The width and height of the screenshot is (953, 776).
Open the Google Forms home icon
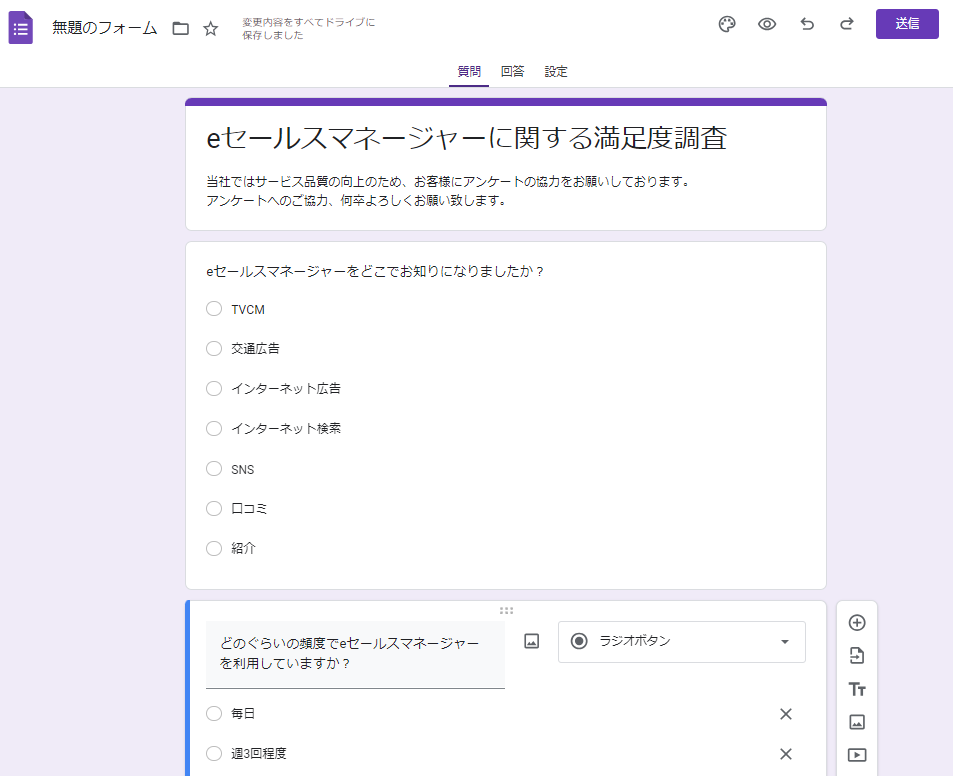click(21, 28)
